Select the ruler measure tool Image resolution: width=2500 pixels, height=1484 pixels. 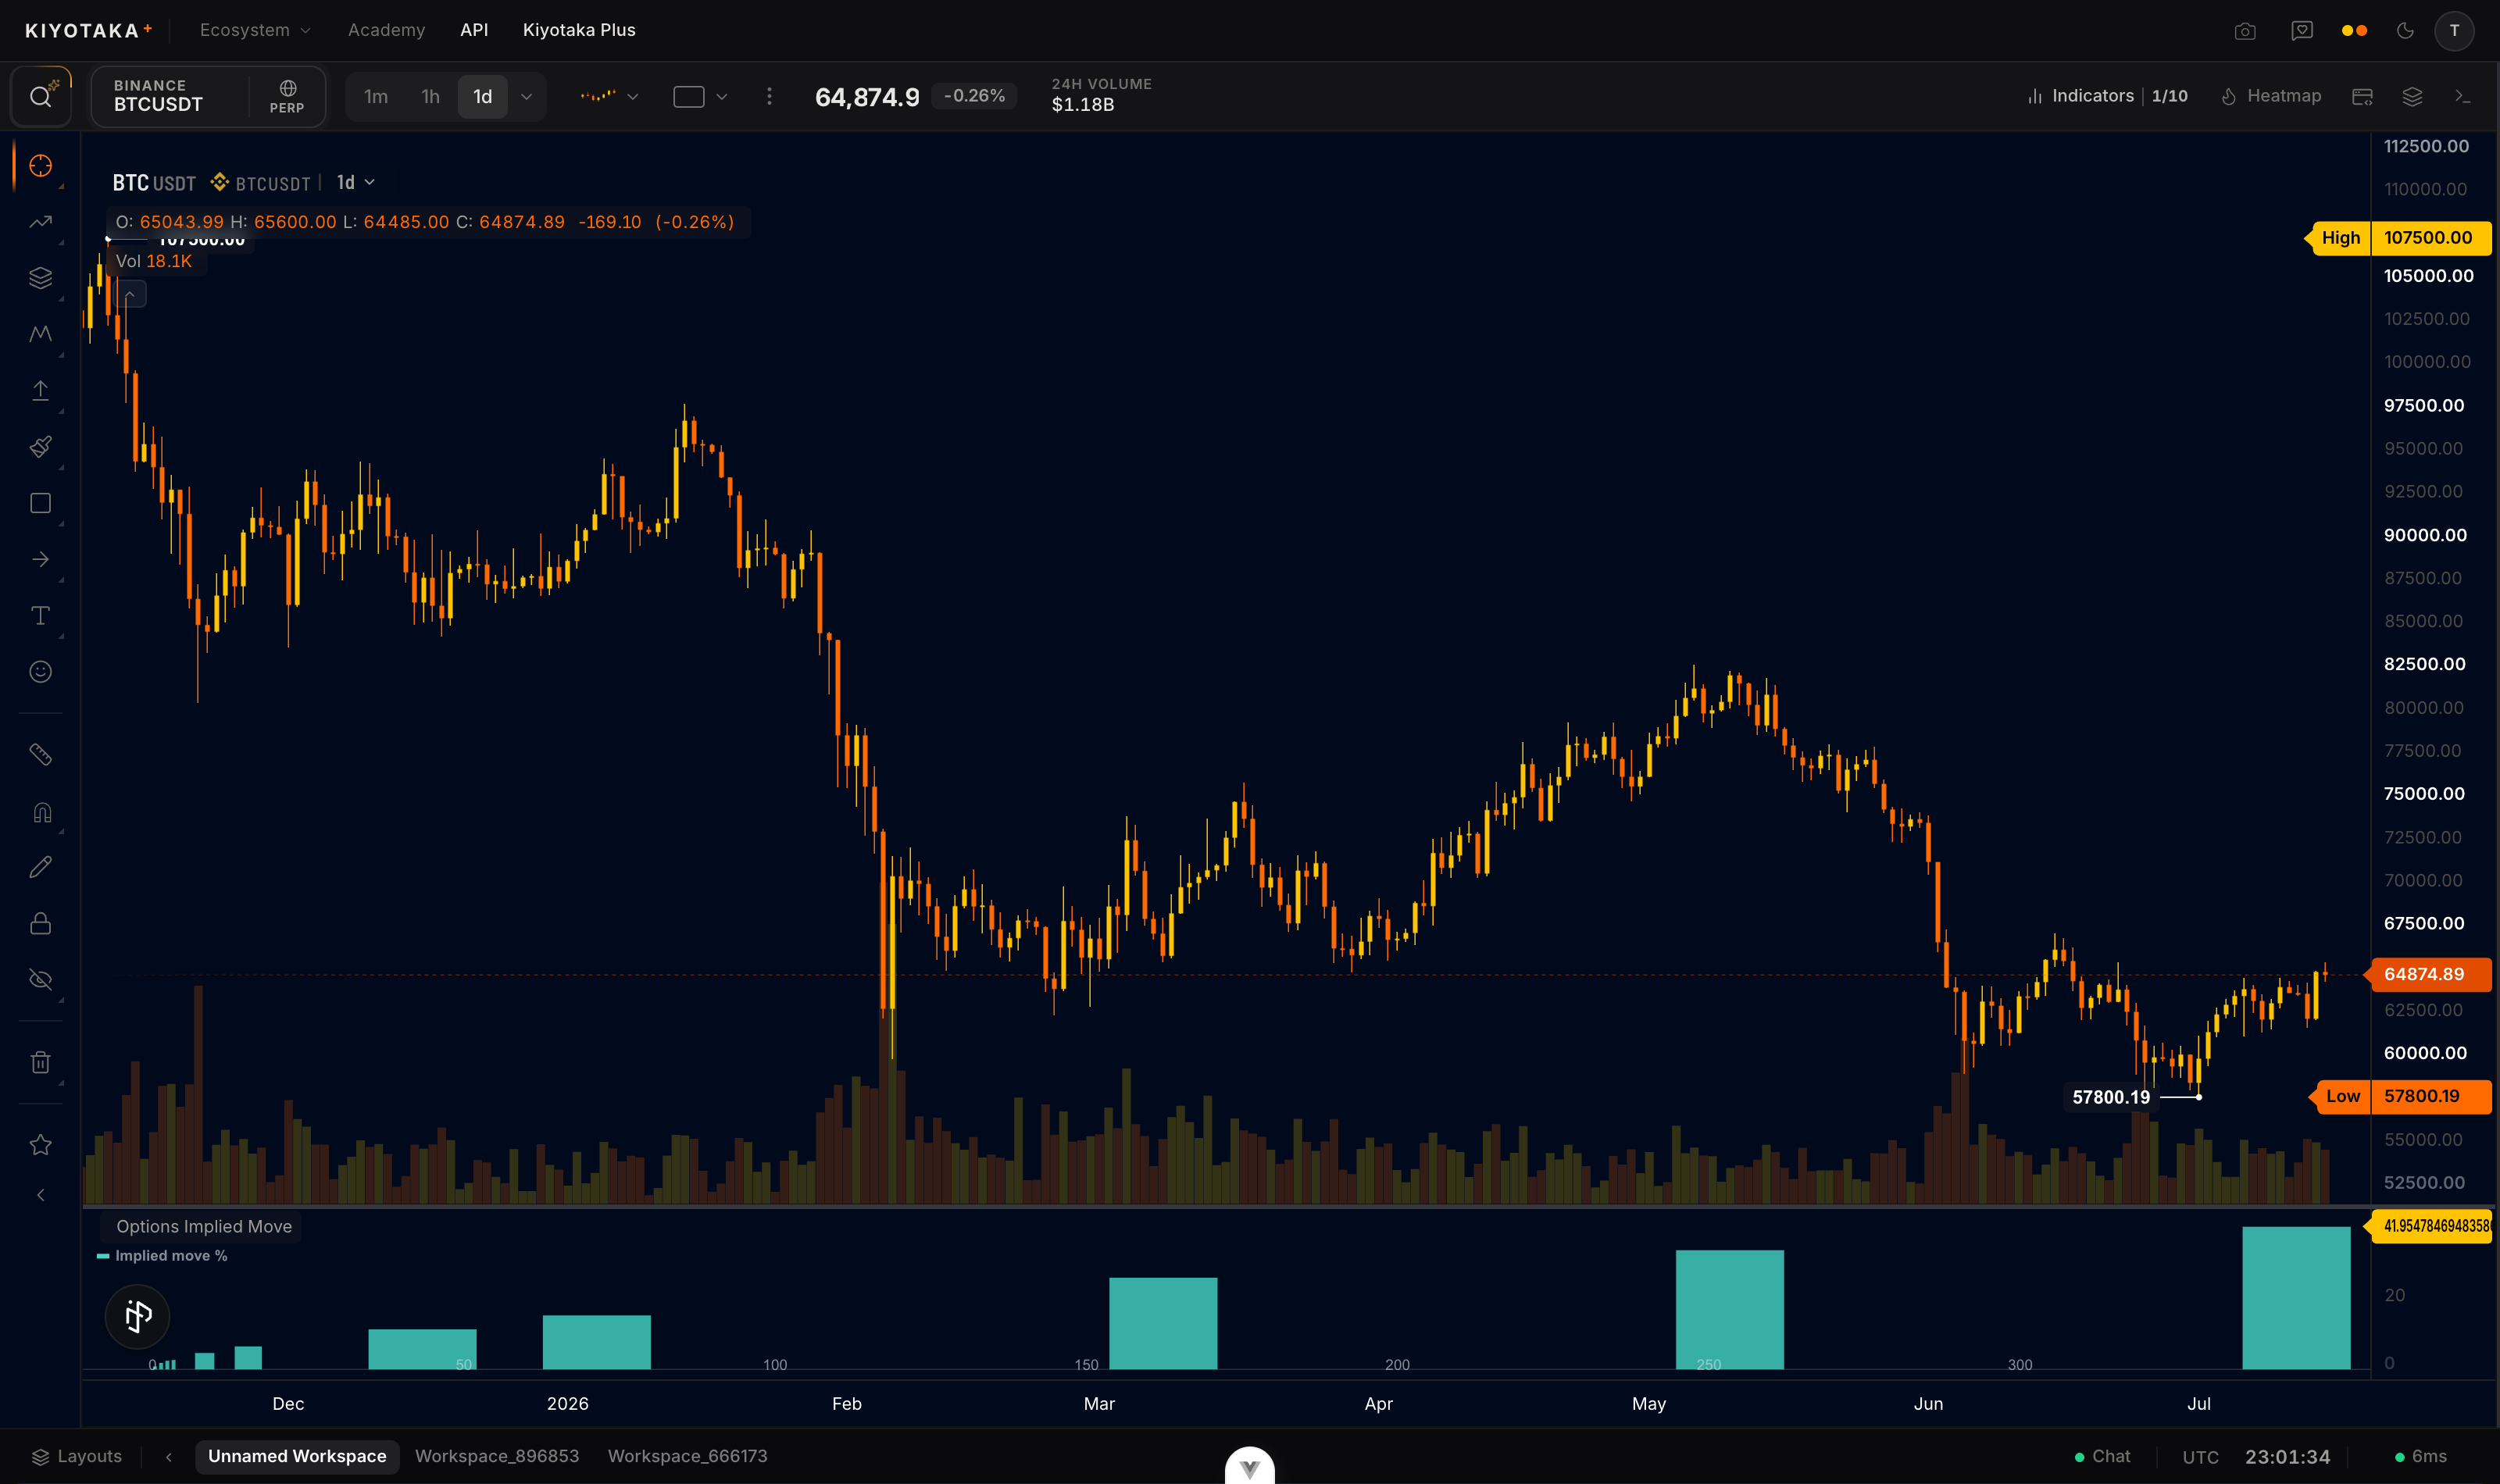point(40,754)
